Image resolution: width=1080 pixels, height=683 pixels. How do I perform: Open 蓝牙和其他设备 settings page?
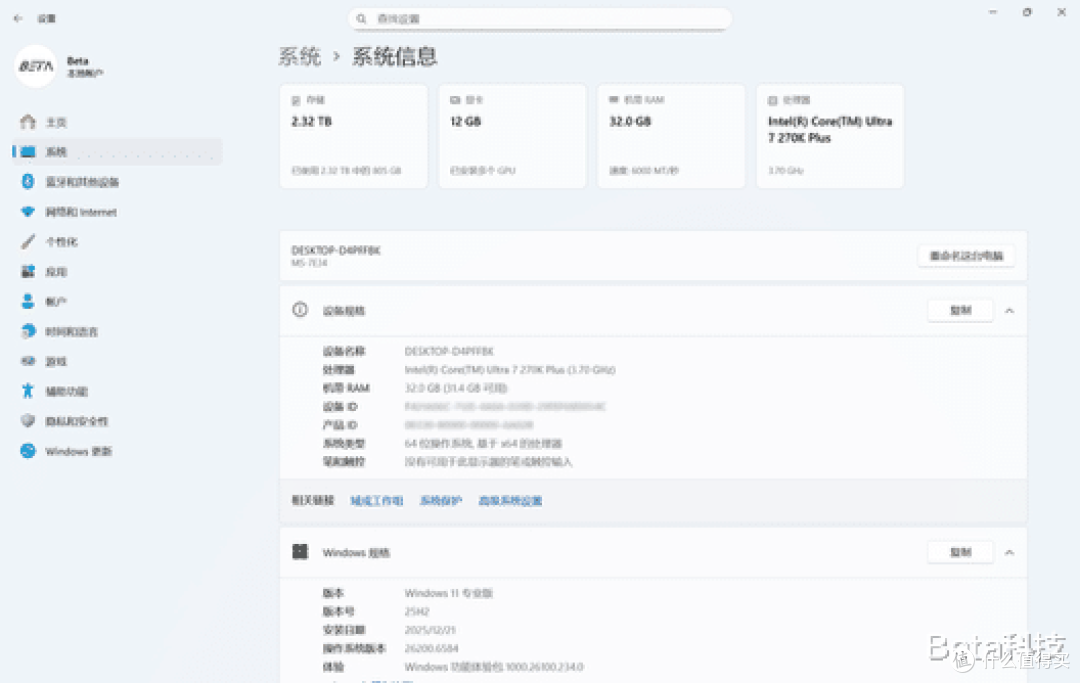(x=117, y=182)
